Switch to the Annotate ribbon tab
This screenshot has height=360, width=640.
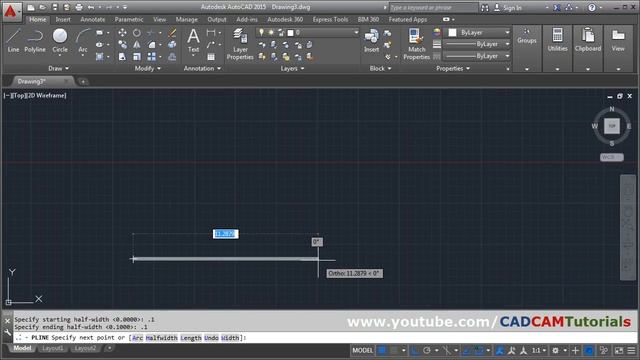coord(93,20)
